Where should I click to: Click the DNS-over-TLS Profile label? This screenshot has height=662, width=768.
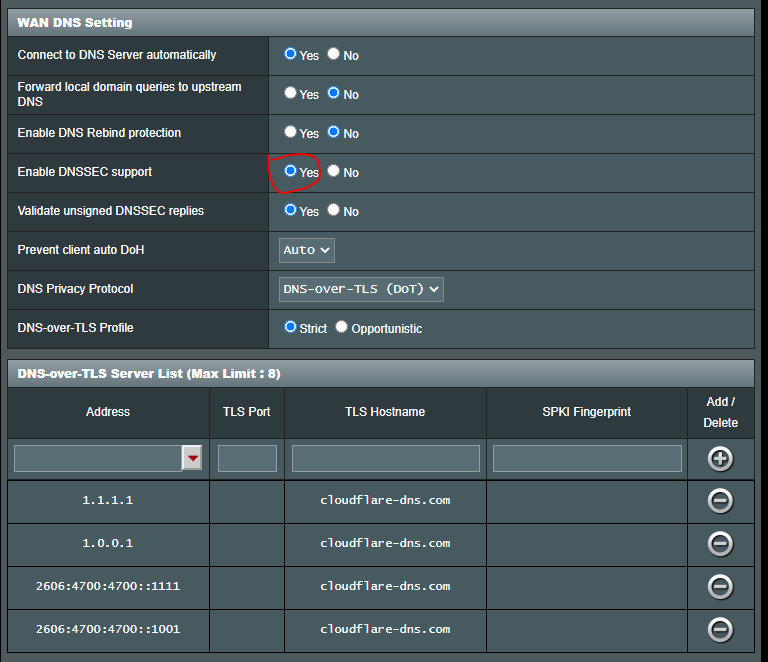point(75,328)
